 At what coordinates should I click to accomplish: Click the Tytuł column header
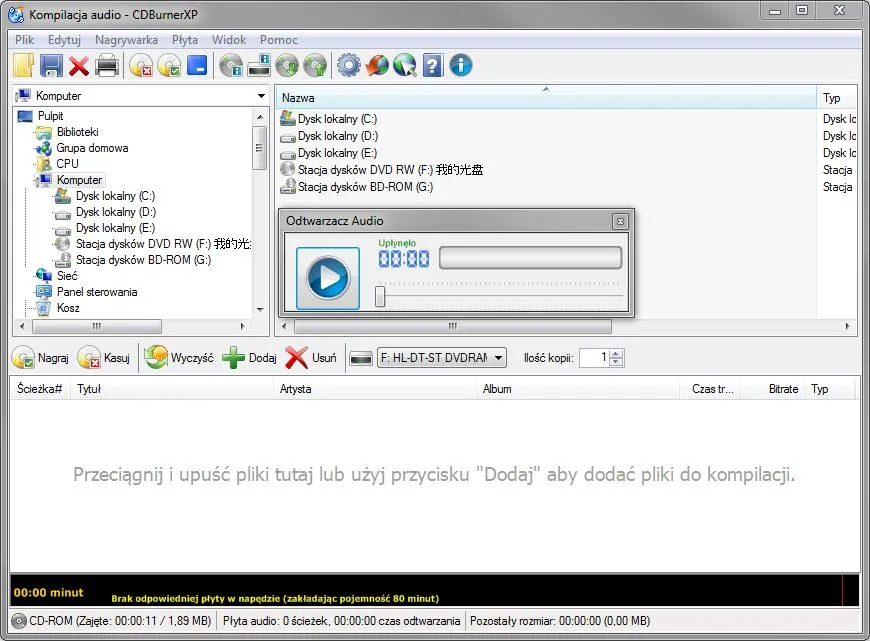pos(171,389)
